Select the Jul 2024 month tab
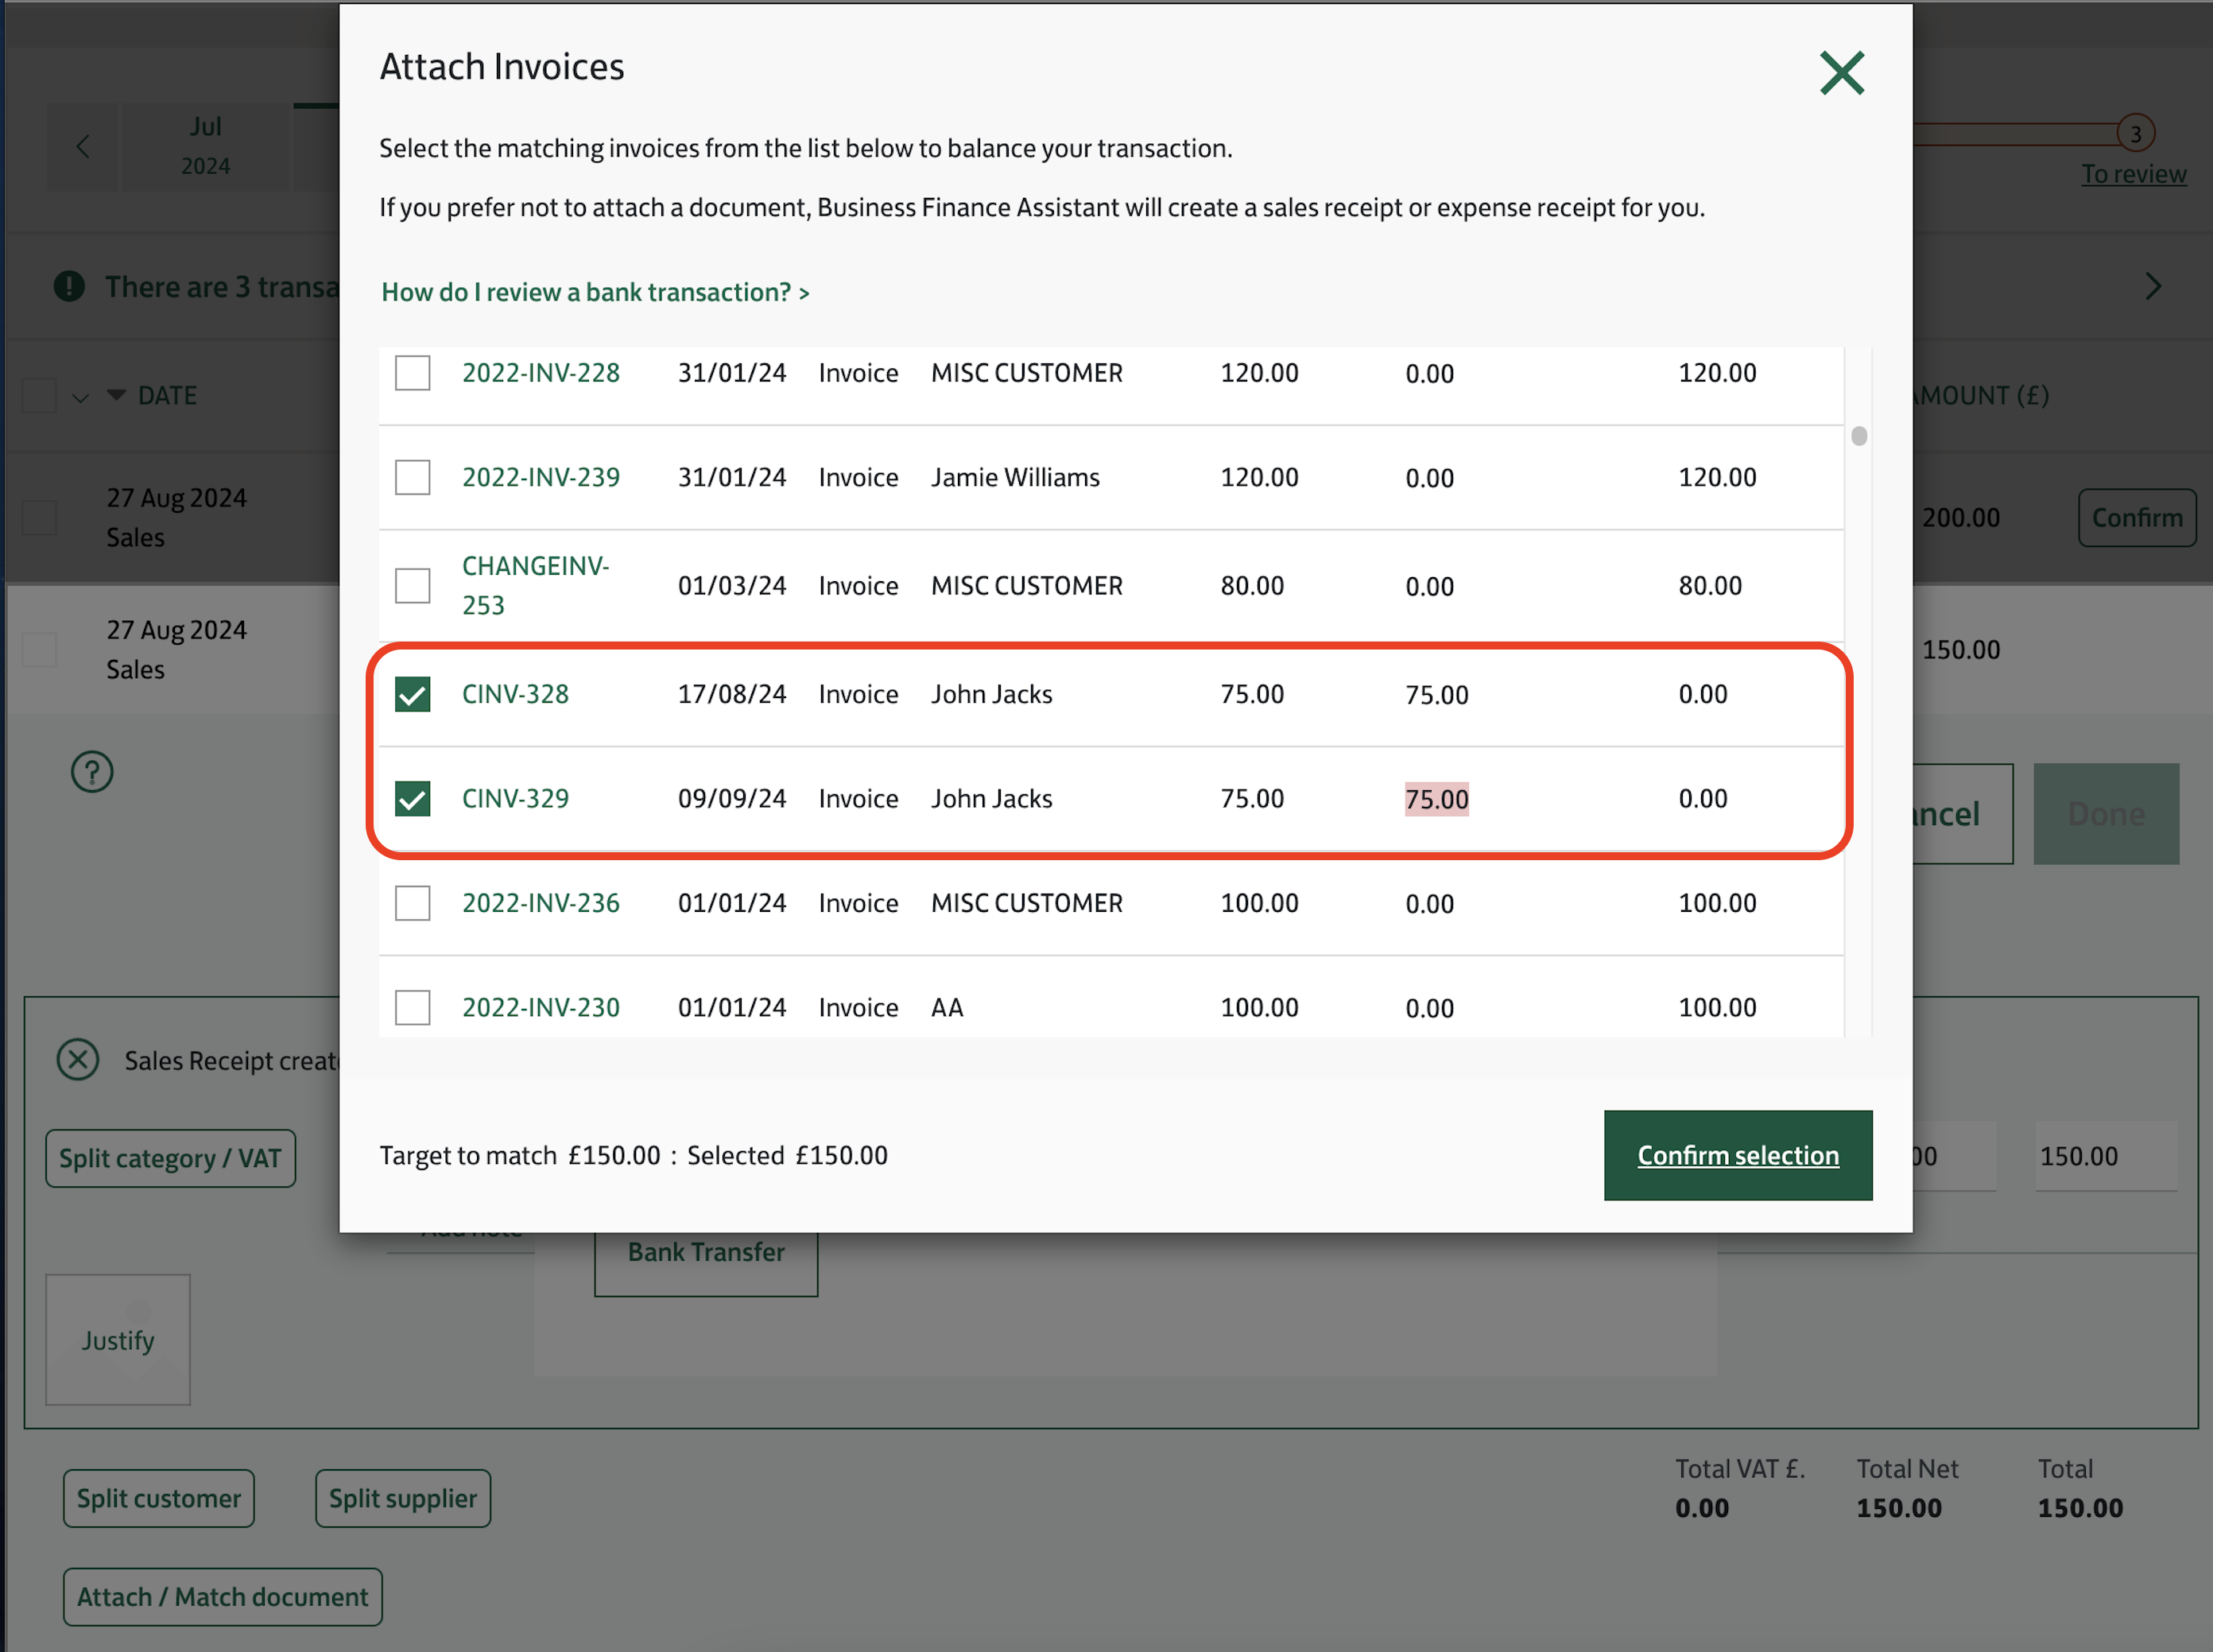Viewport: 2213px width, 1652px height. coord(205,146)
